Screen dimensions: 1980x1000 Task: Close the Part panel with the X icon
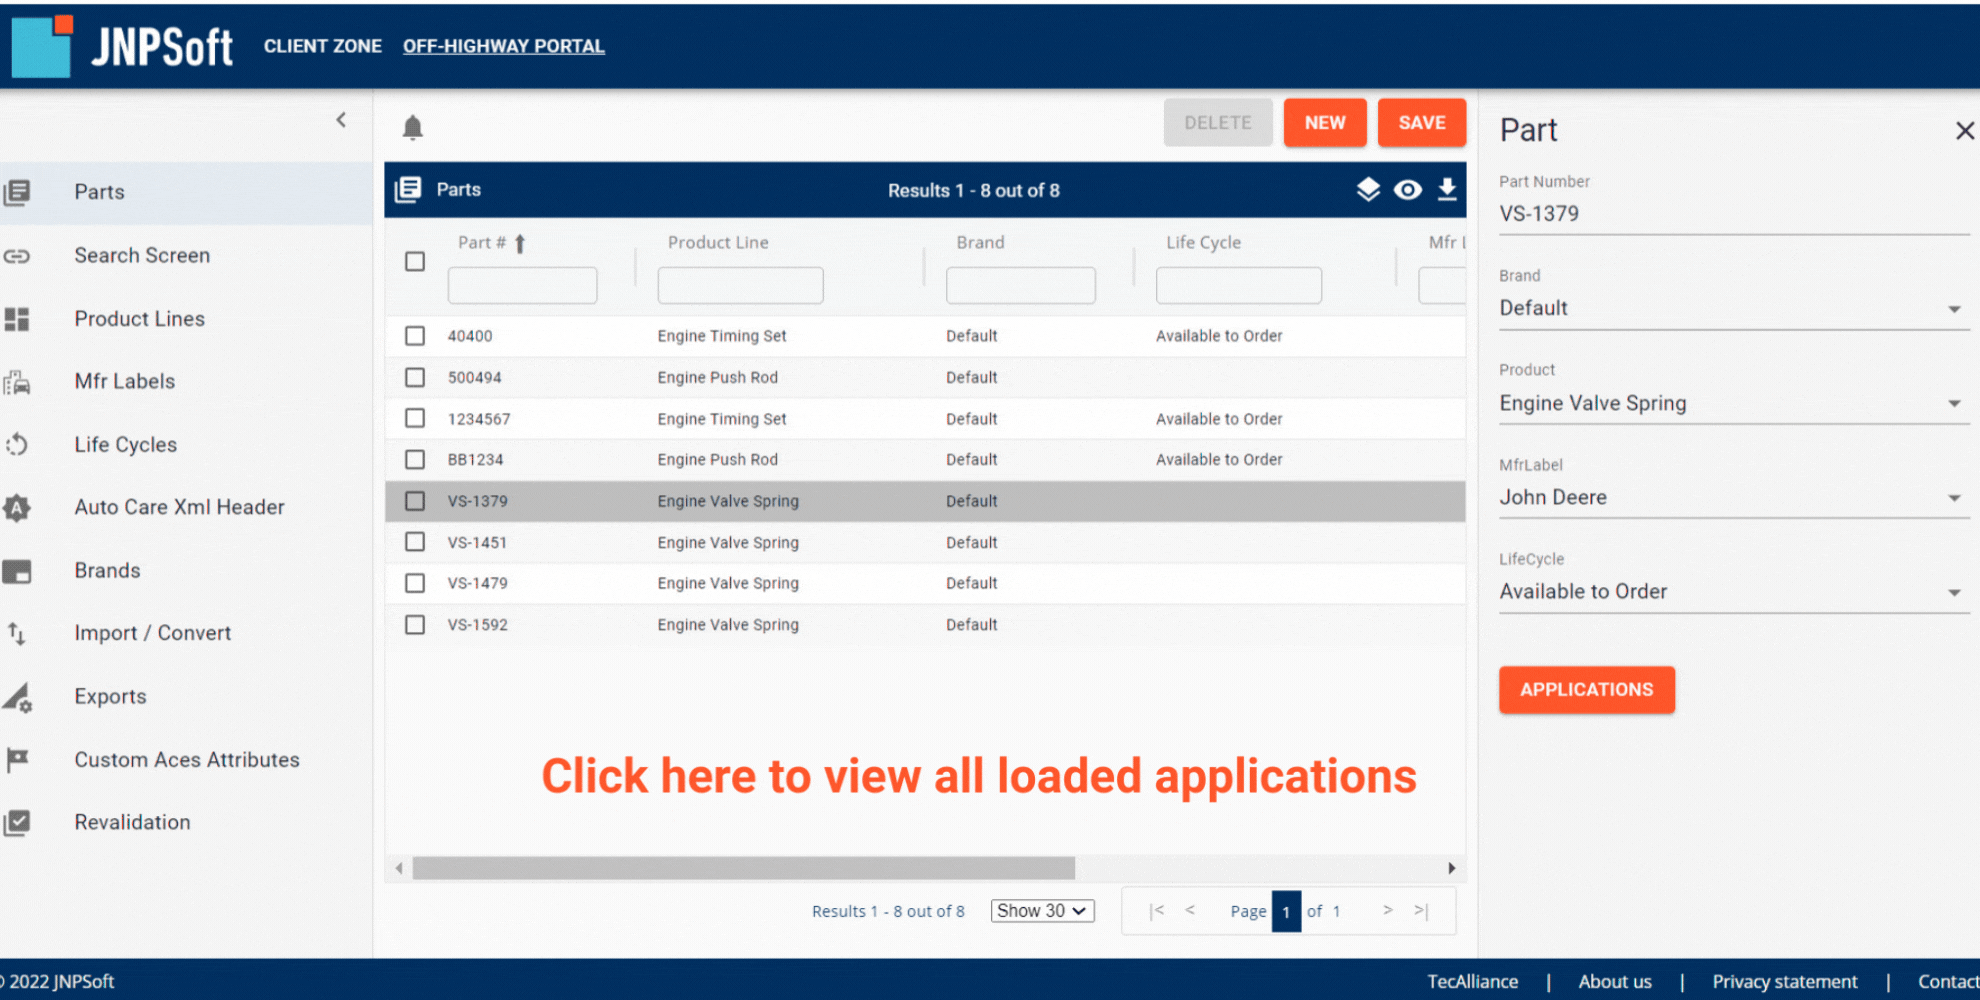(1964, 131)
